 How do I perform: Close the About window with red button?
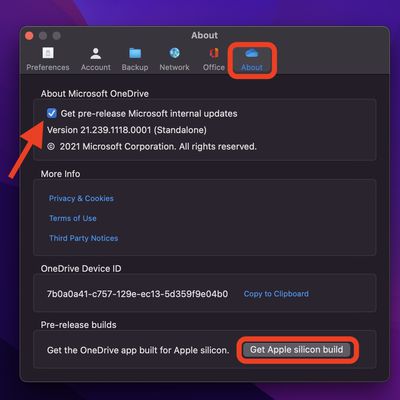pos(29,36)
